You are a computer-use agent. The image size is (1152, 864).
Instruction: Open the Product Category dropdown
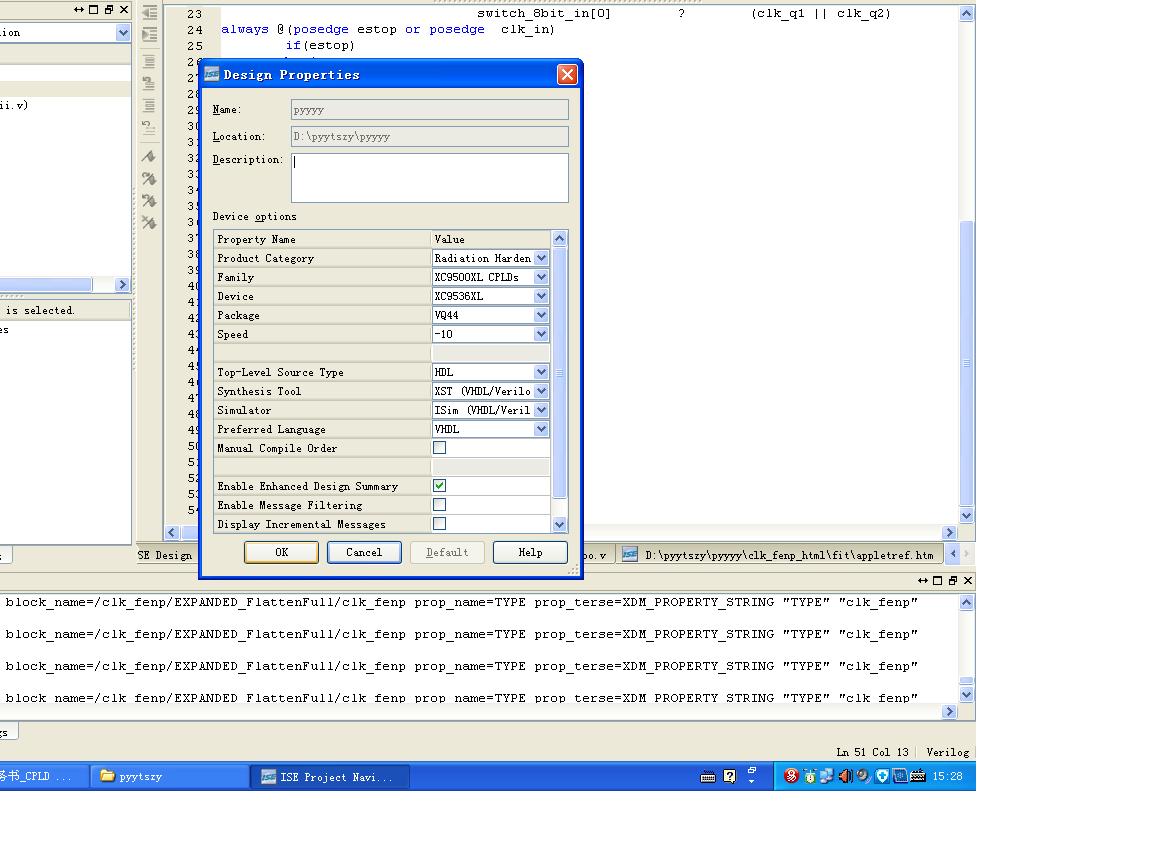[541, 258]
